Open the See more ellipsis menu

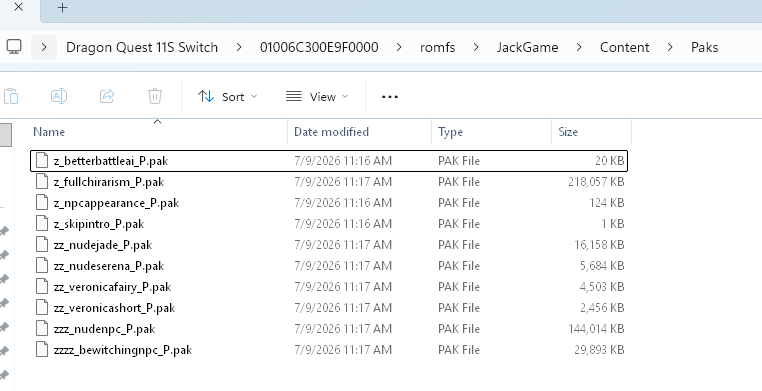pyautogui.click(x=390, y=97)
